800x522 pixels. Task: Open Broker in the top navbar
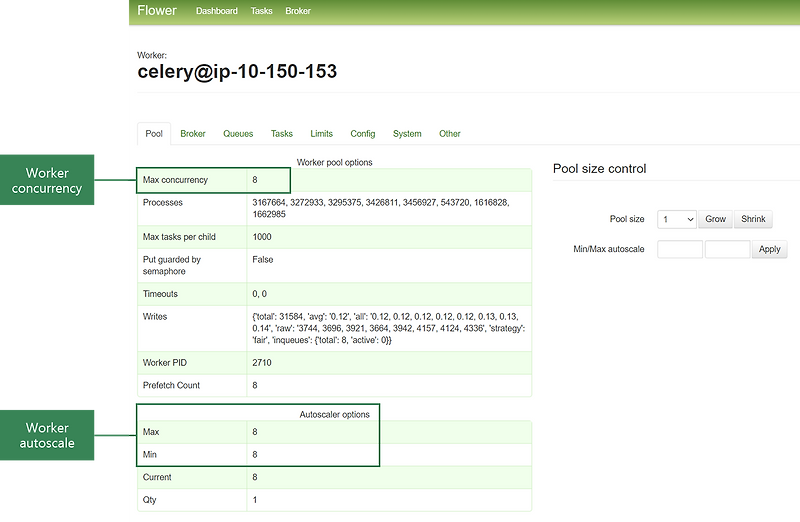(298, 11)
